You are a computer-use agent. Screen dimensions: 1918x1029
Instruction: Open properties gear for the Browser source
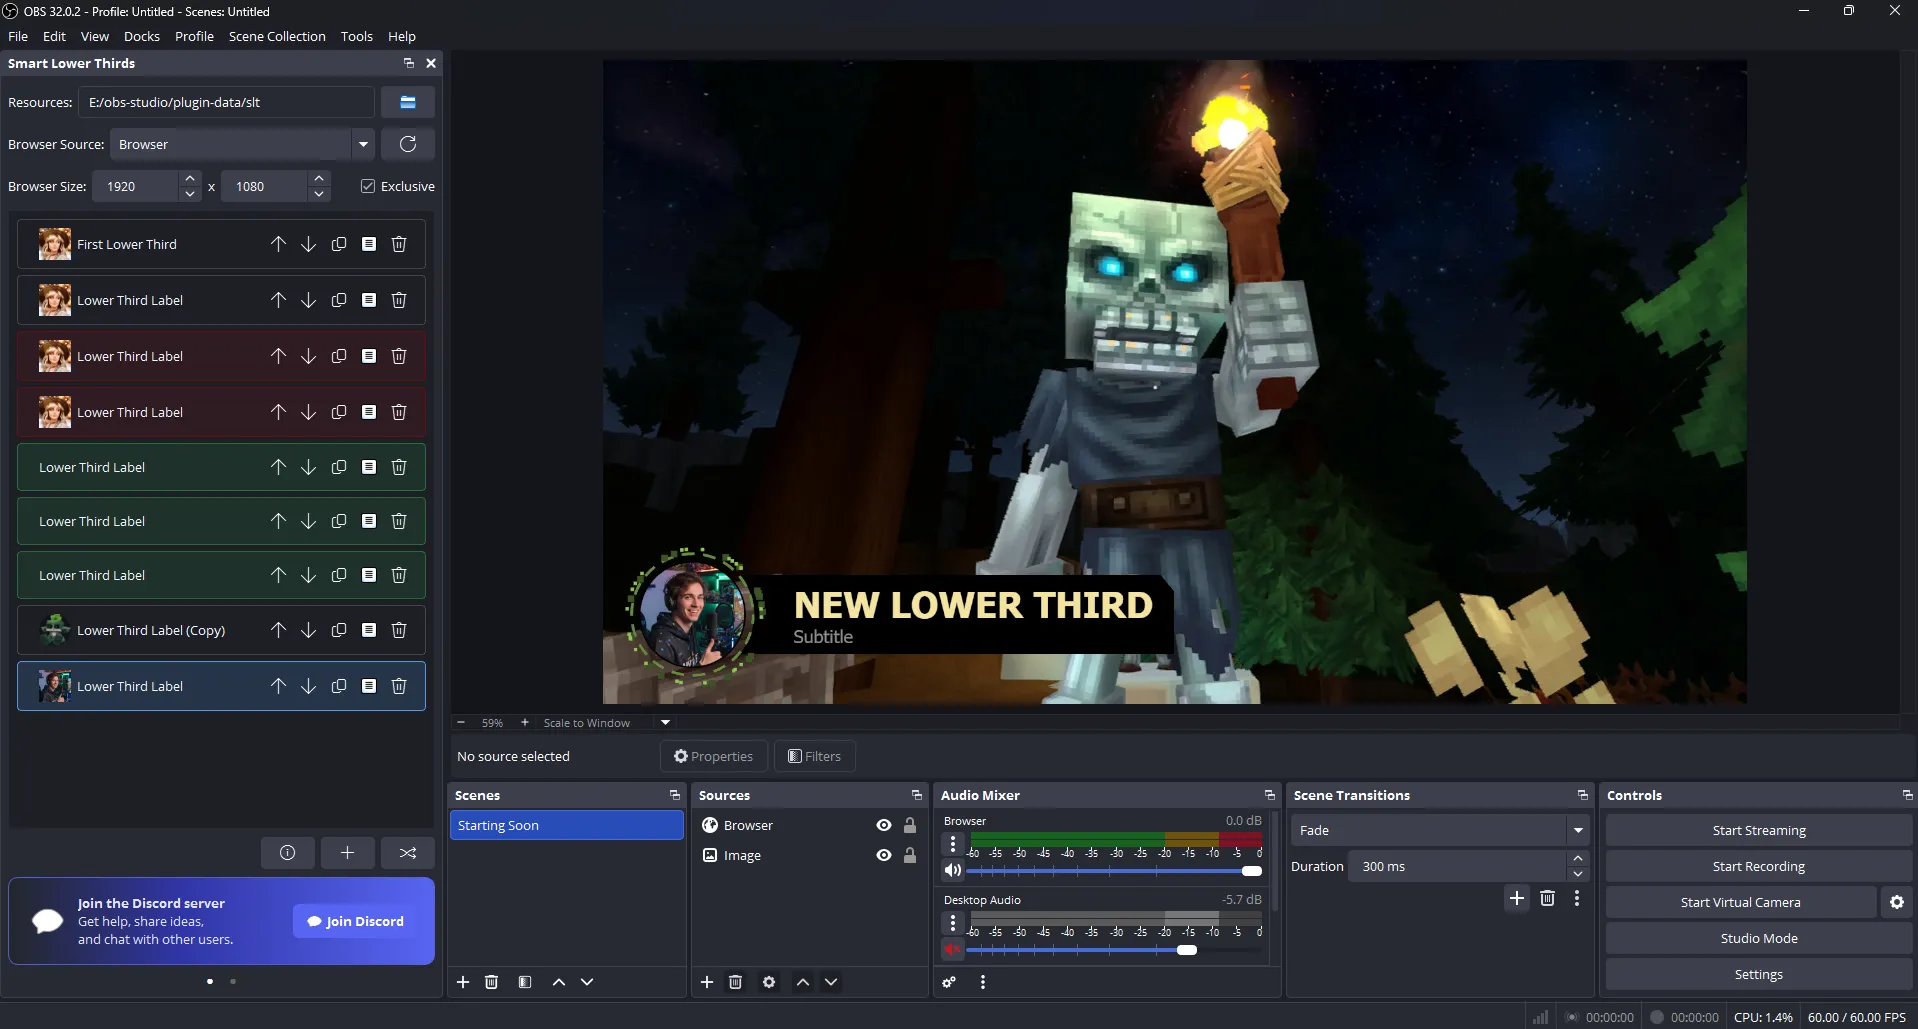click(768, 982)
